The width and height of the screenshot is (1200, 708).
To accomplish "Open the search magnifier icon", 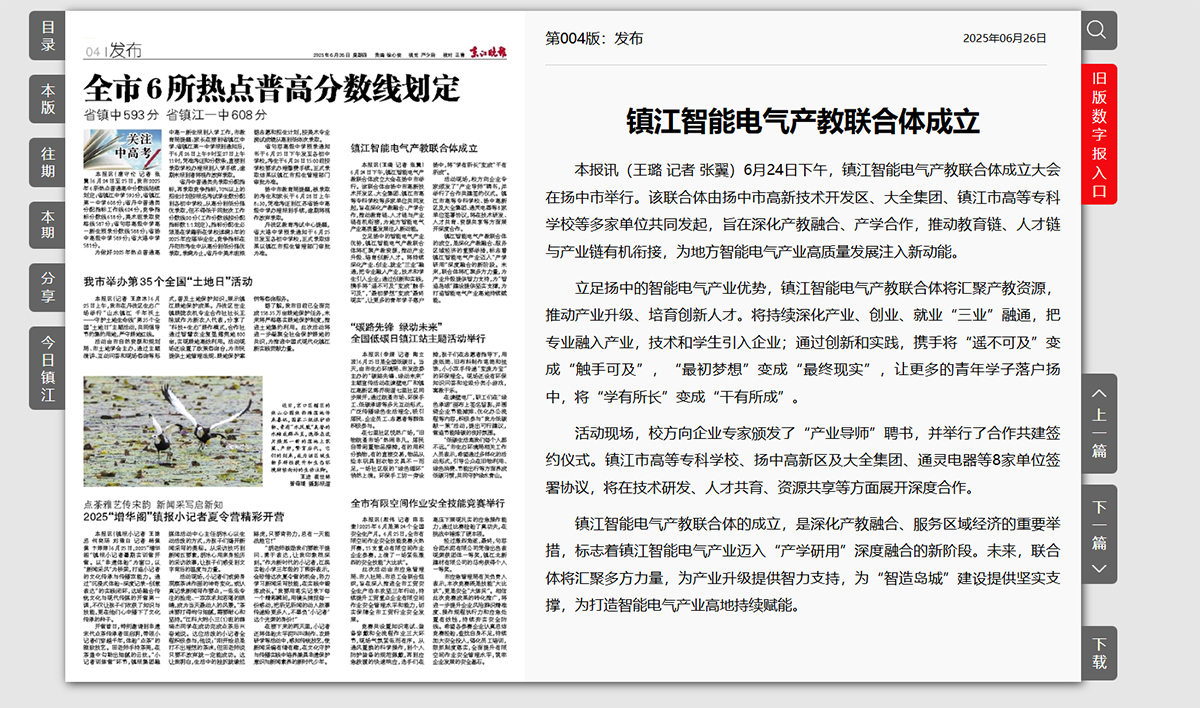I will (1099, 30).
